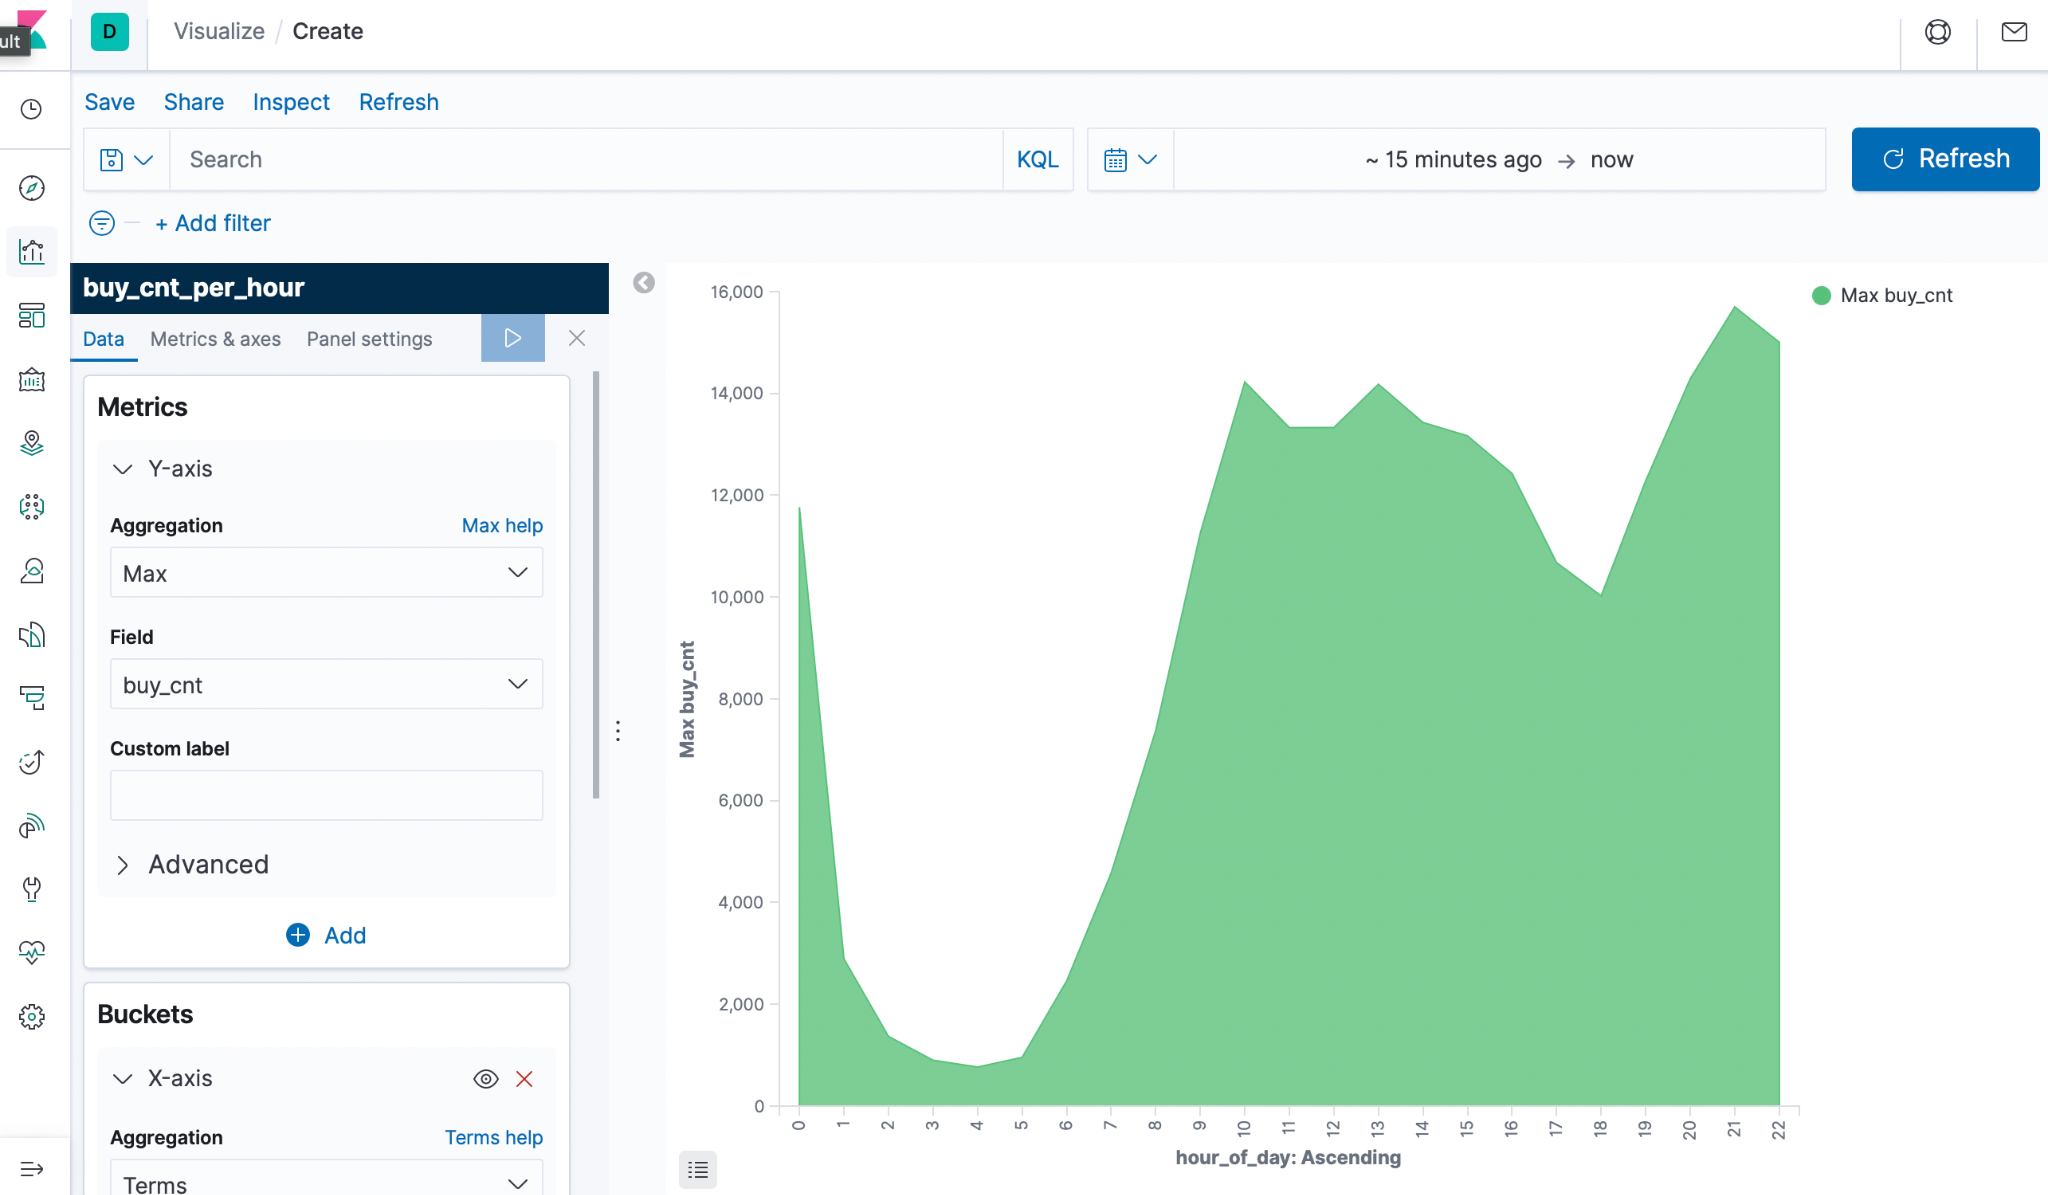Open the Discover (compass) panel icon
Screen dimensions: 2048x1195
[34, 191]
